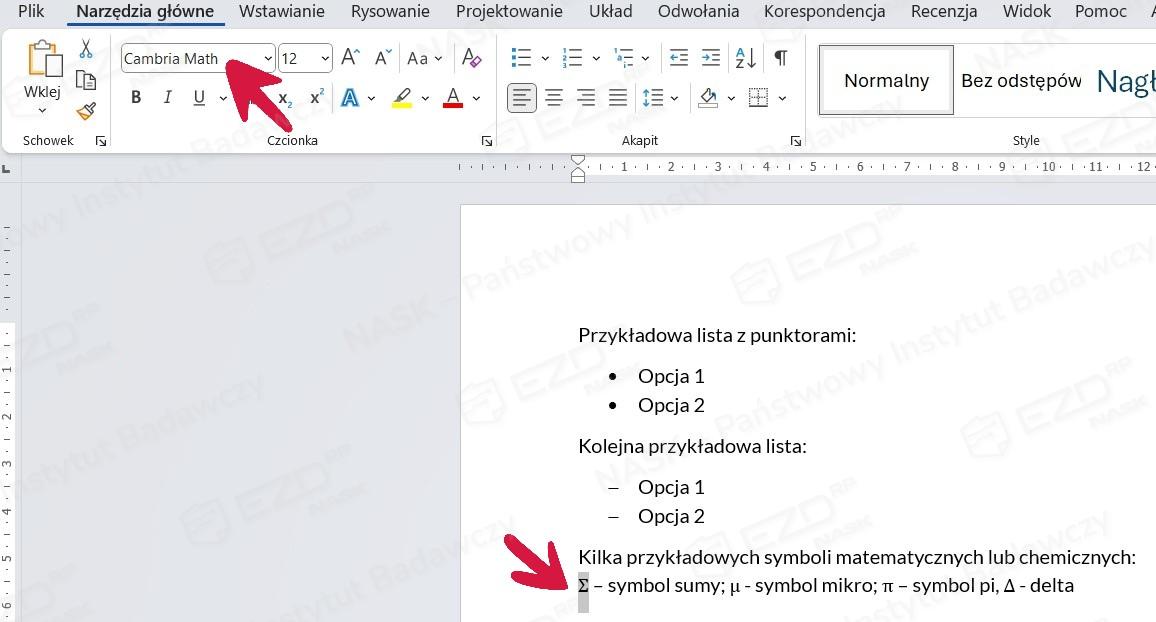The image size is (1156, 622).
Task: Click the Text Effects glowing A icon
Action: tap(350, 98)
